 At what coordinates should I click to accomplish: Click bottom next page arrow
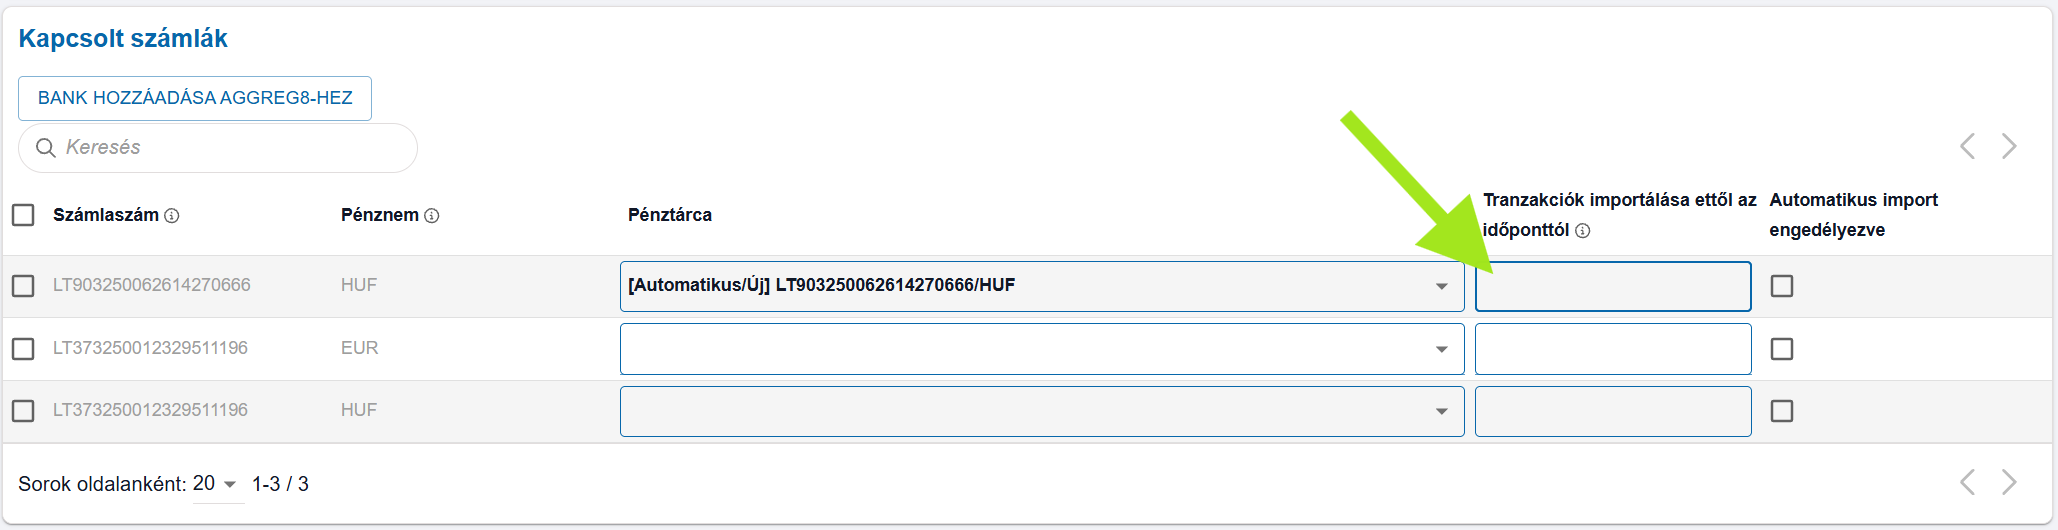coord(2009,482)
